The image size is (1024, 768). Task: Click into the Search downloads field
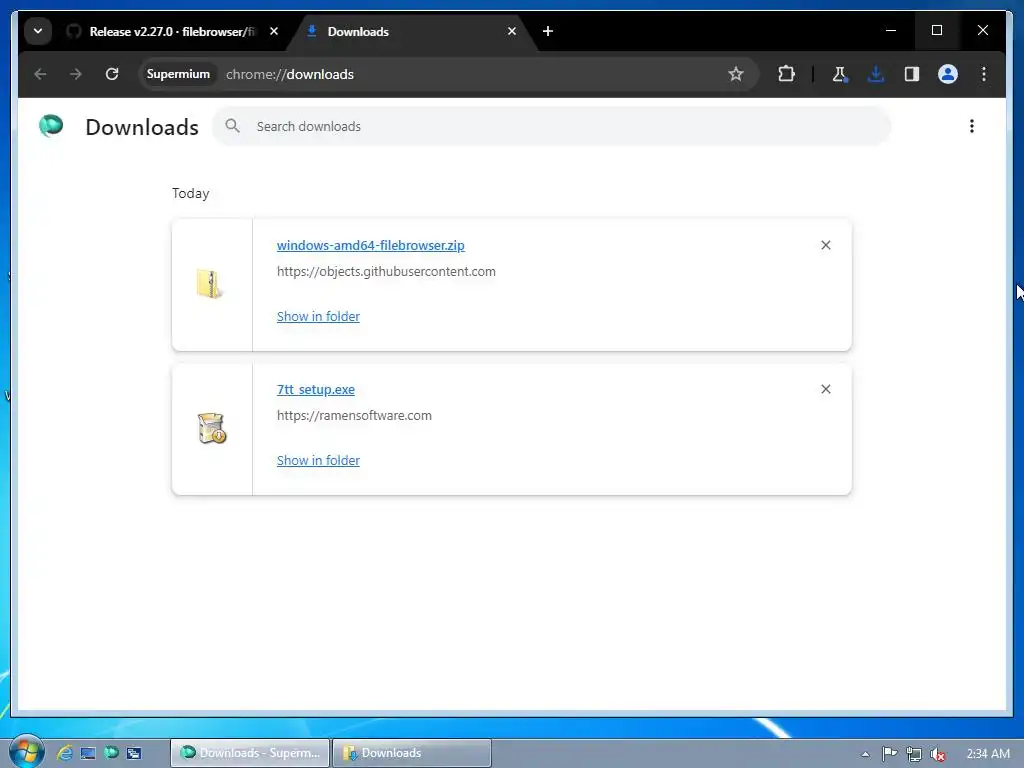(x=552, y=127)
